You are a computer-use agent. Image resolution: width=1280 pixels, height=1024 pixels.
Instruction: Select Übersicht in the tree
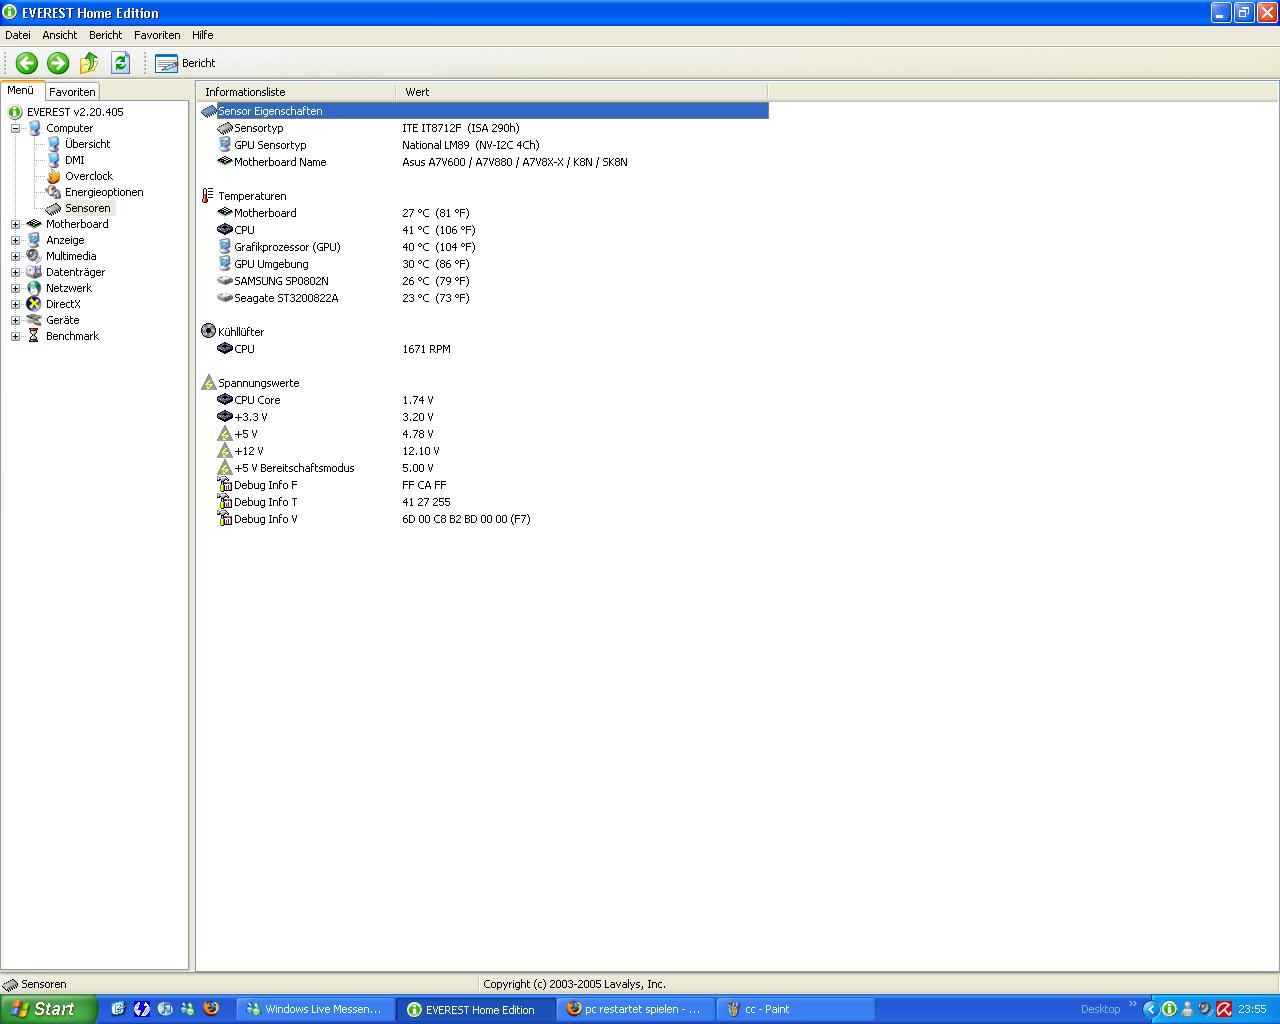click(x=87, y=144)
